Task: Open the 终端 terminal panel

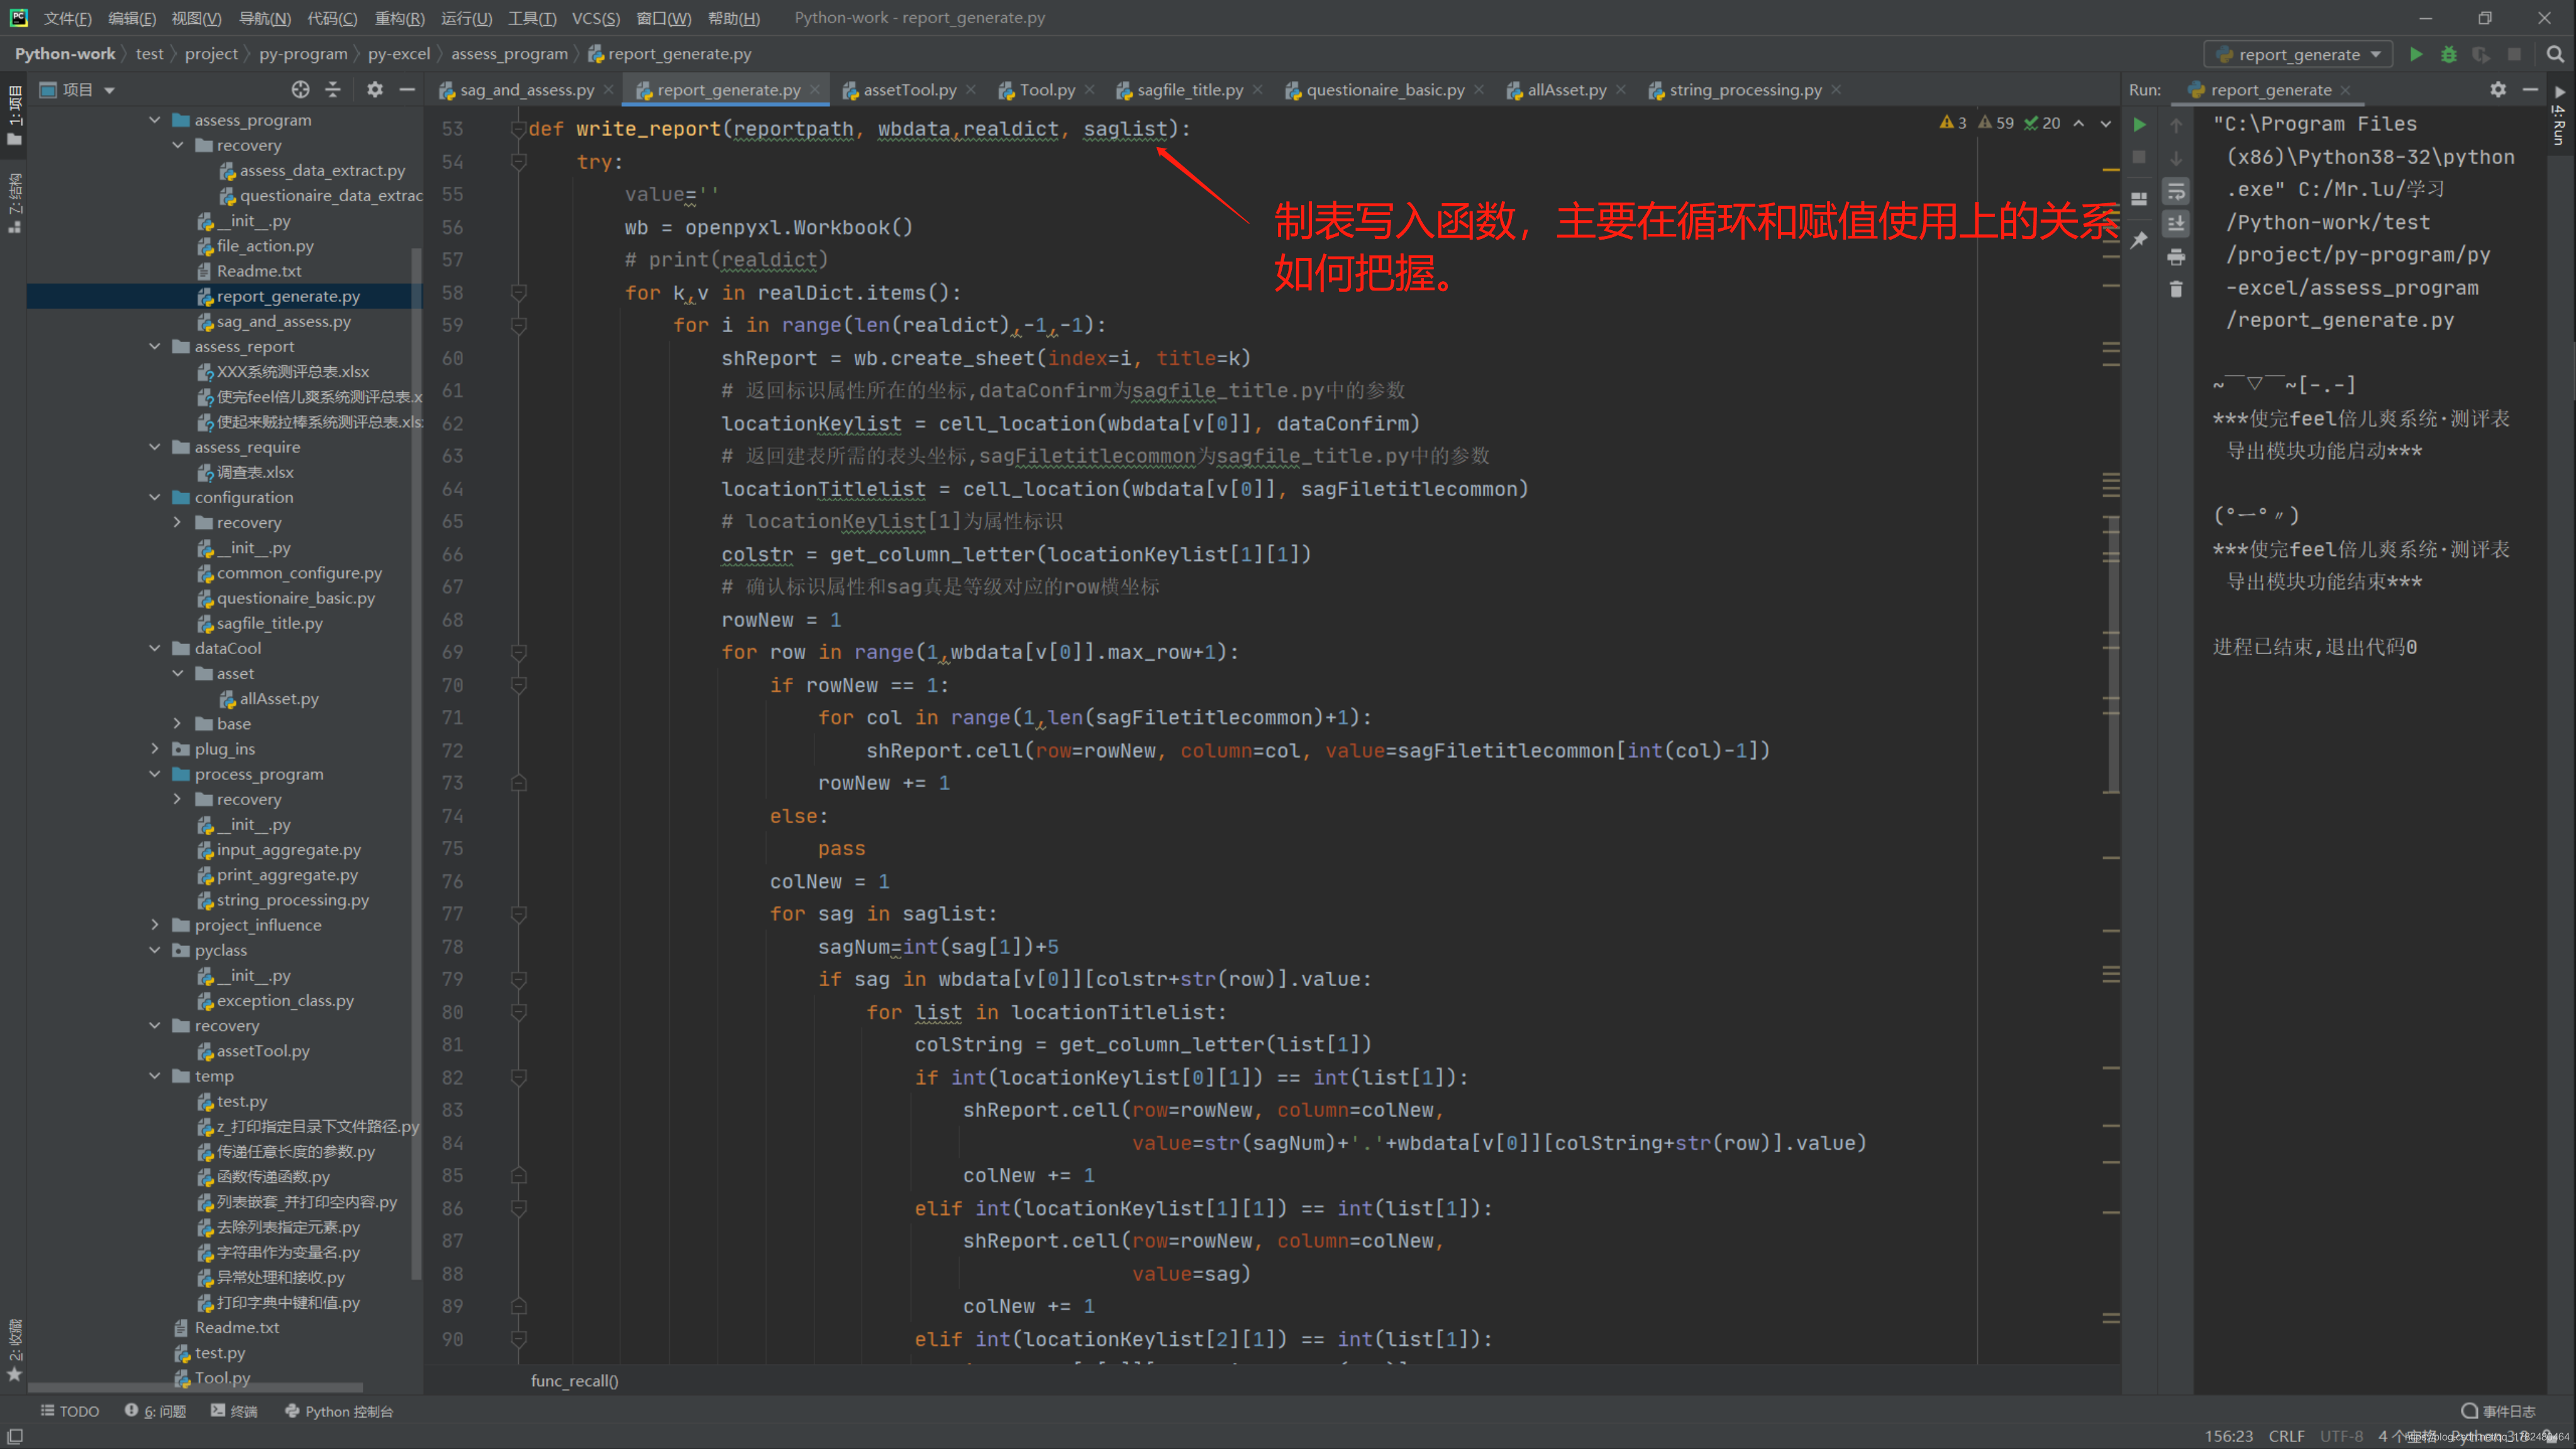Action: pyautogui.click(x=235, y=1411)
